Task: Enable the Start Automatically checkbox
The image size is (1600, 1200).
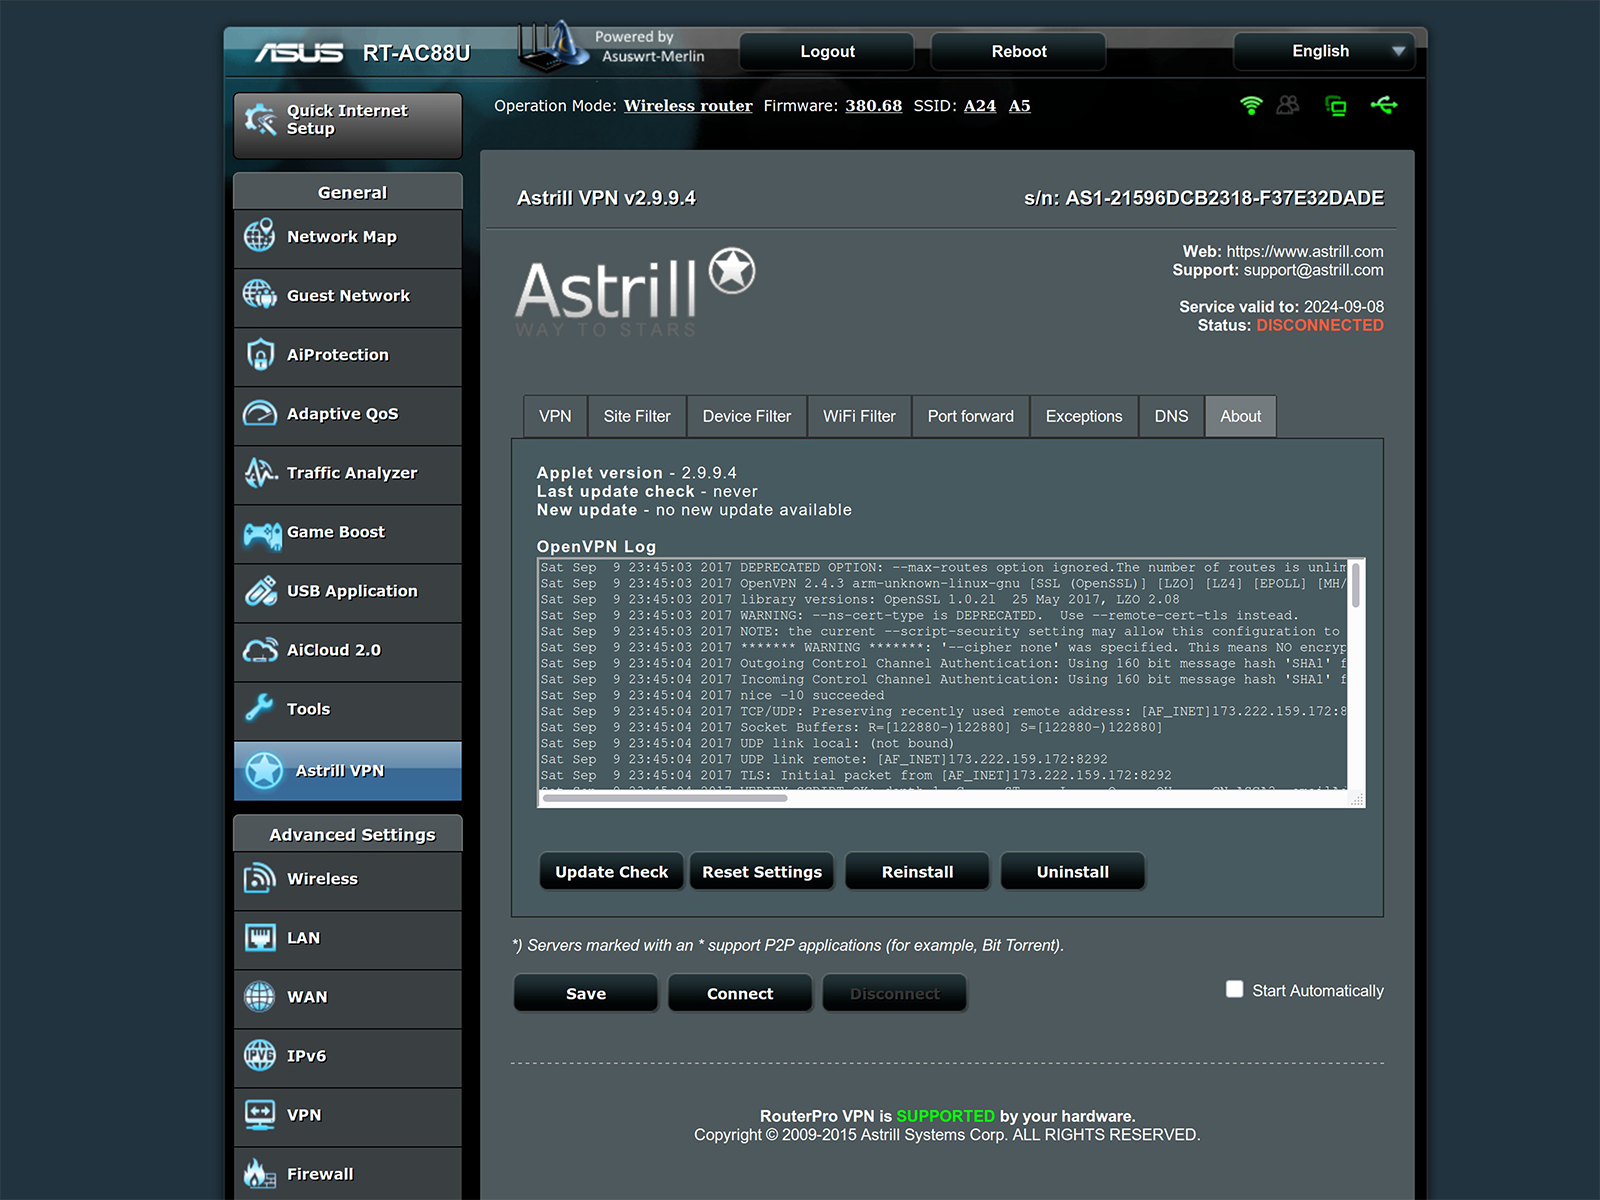Action: (1235, 989)
